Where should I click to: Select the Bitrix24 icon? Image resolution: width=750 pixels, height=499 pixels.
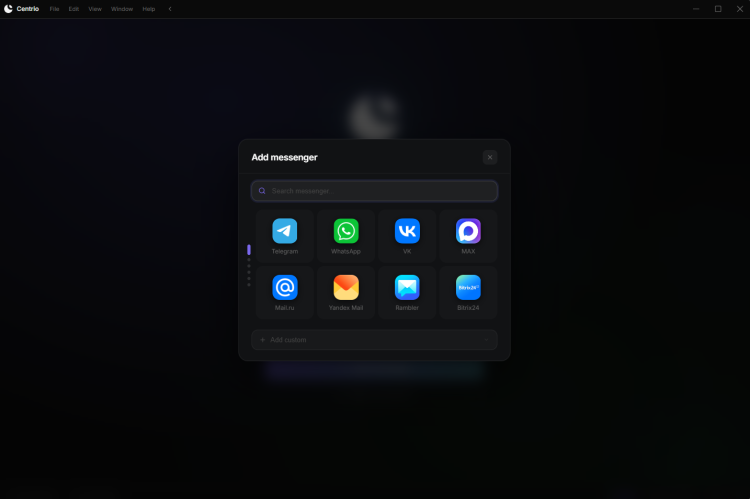click(x=468, y=288)
